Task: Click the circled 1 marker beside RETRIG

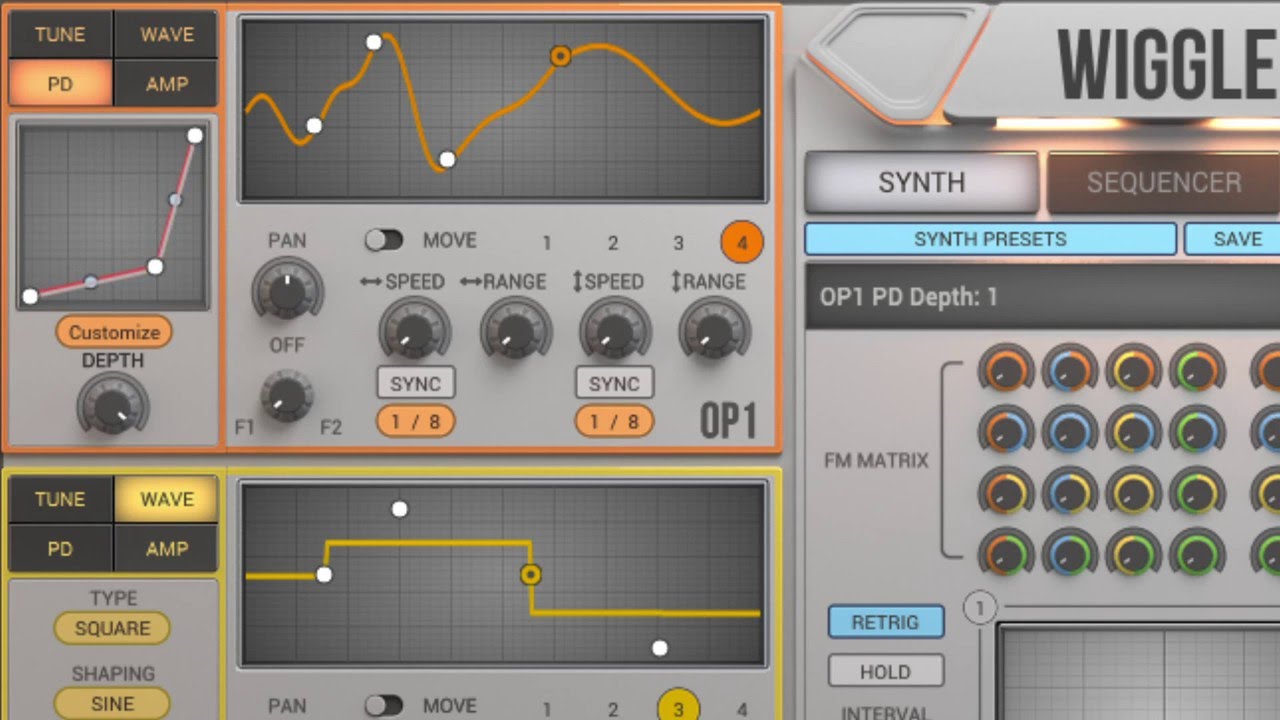Action: (x=980, y=607)
